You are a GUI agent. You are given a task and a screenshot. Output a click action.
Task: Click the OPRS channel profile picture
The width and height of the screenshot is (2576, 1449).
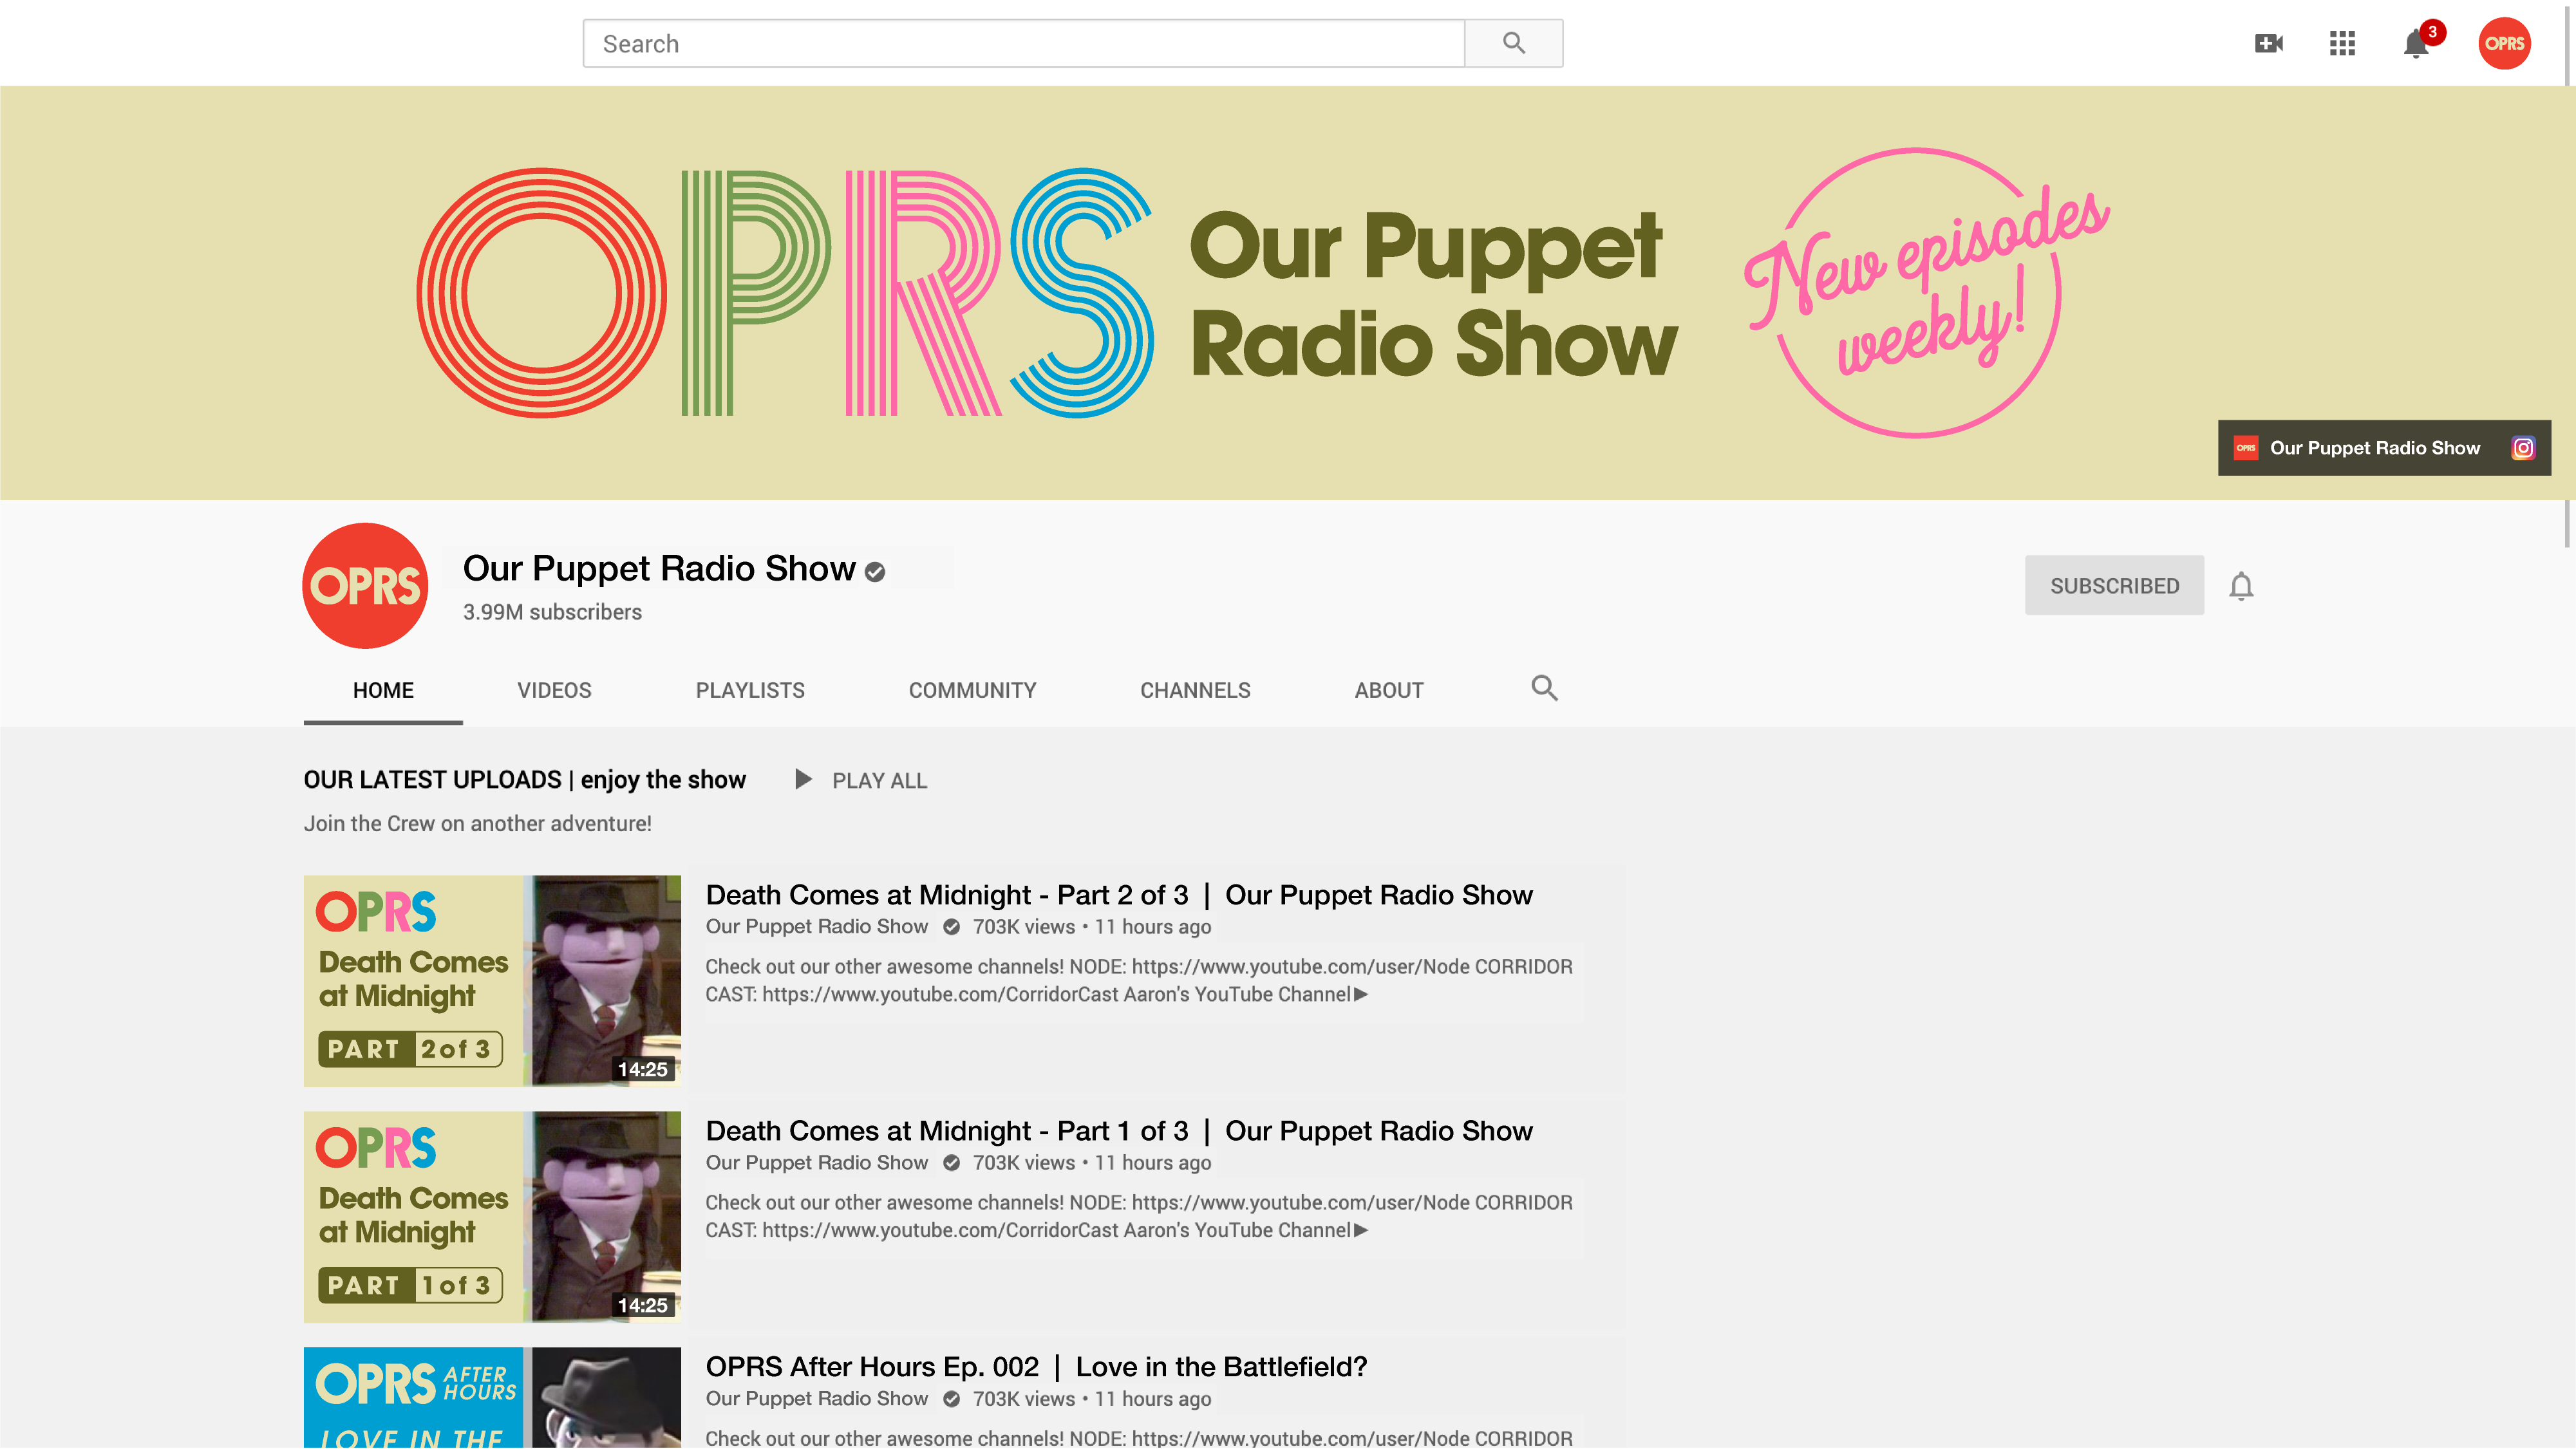tap(365, 585)
